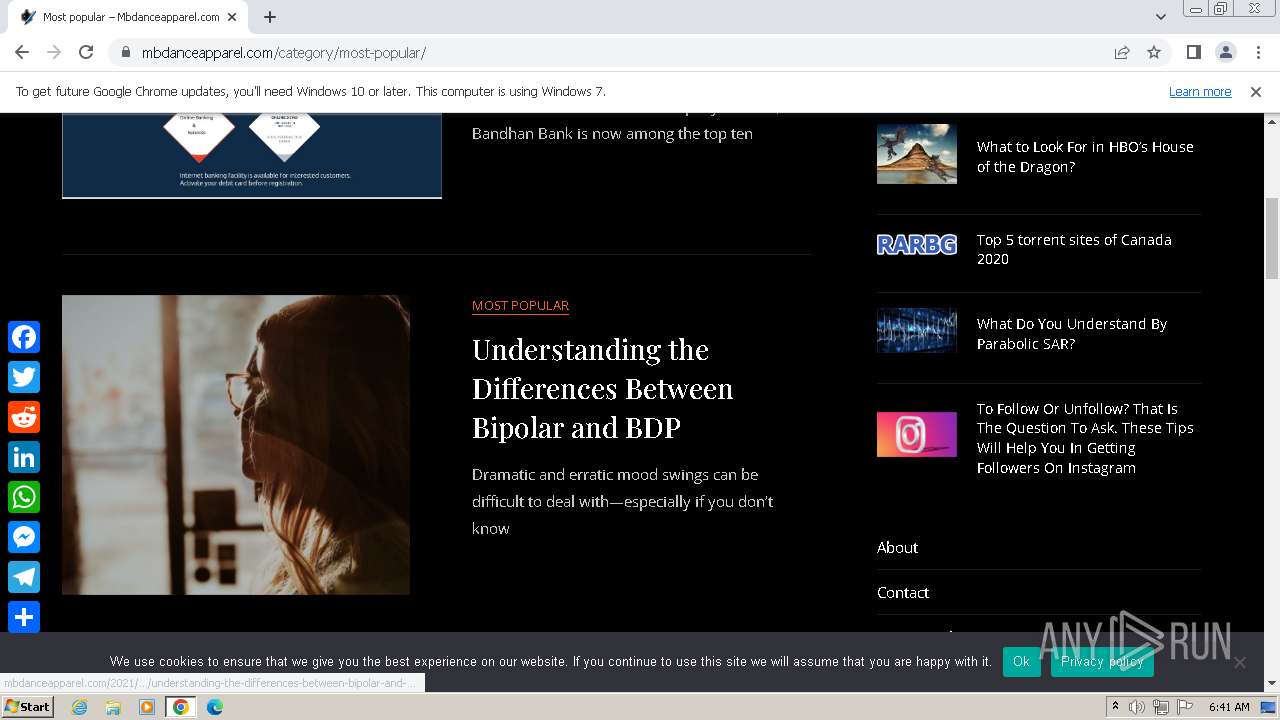Open network status icon in tray
This screenshot has width=1280, height=720.
tap(1161, 707)
